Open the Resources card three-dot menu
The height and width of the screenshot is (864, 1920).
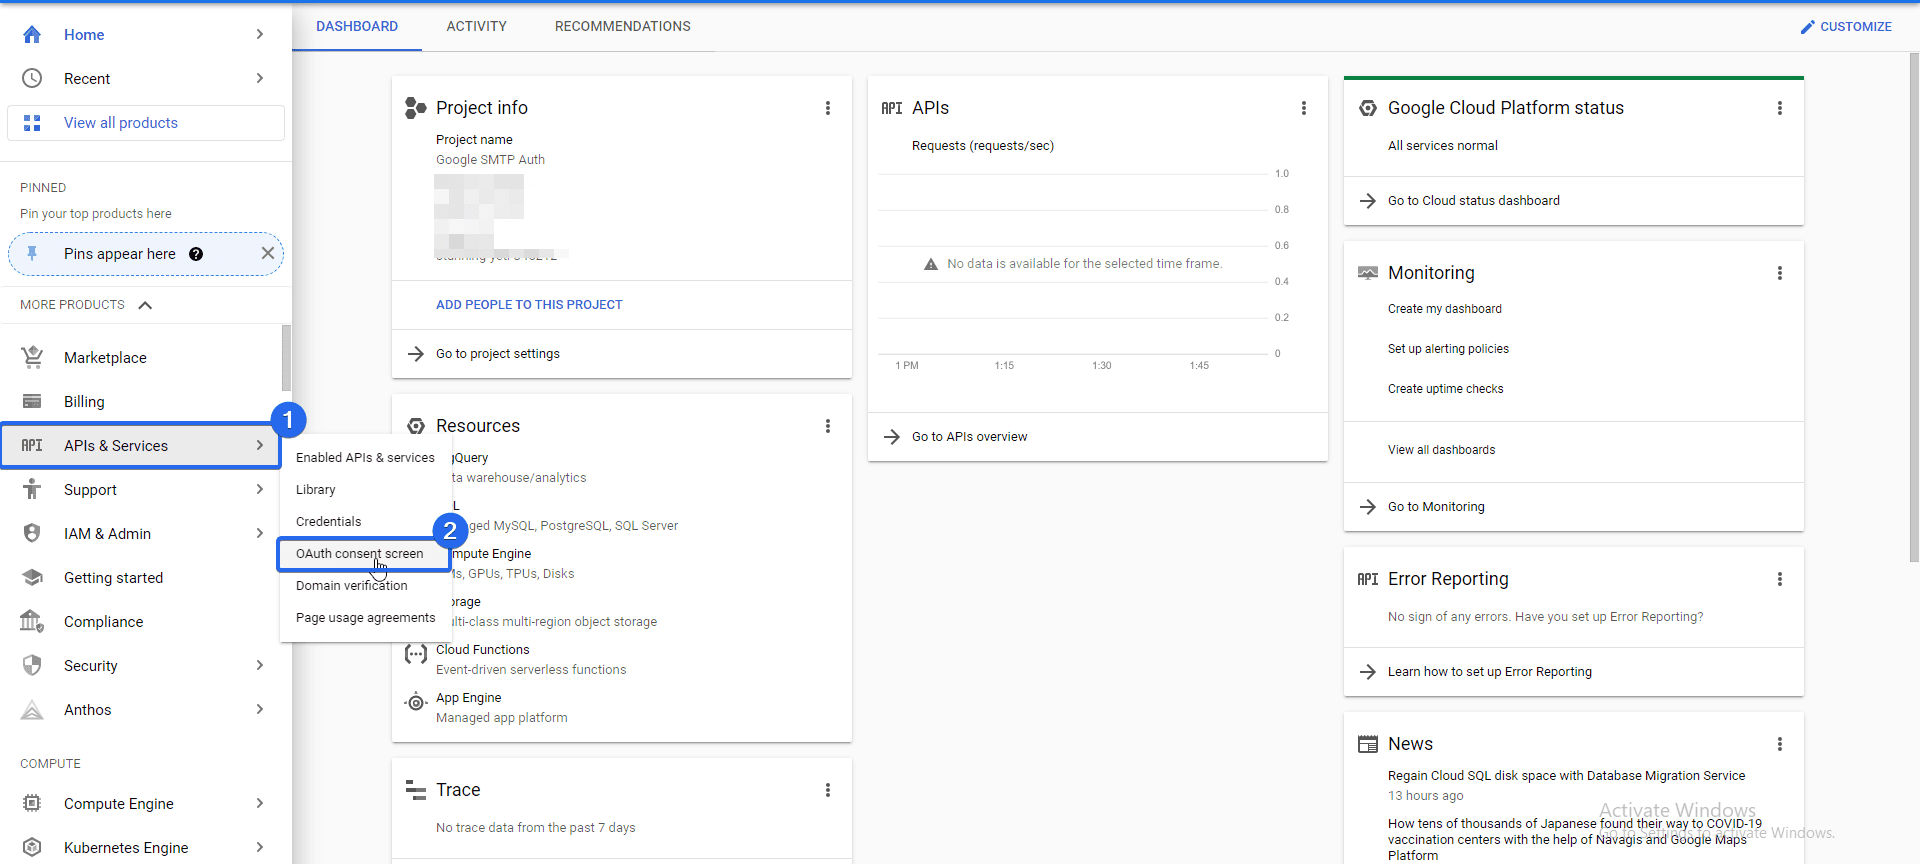coord(828,426)
